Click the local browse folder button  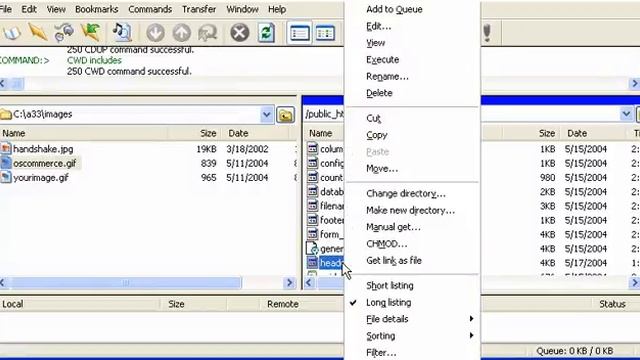pos(285,115)
